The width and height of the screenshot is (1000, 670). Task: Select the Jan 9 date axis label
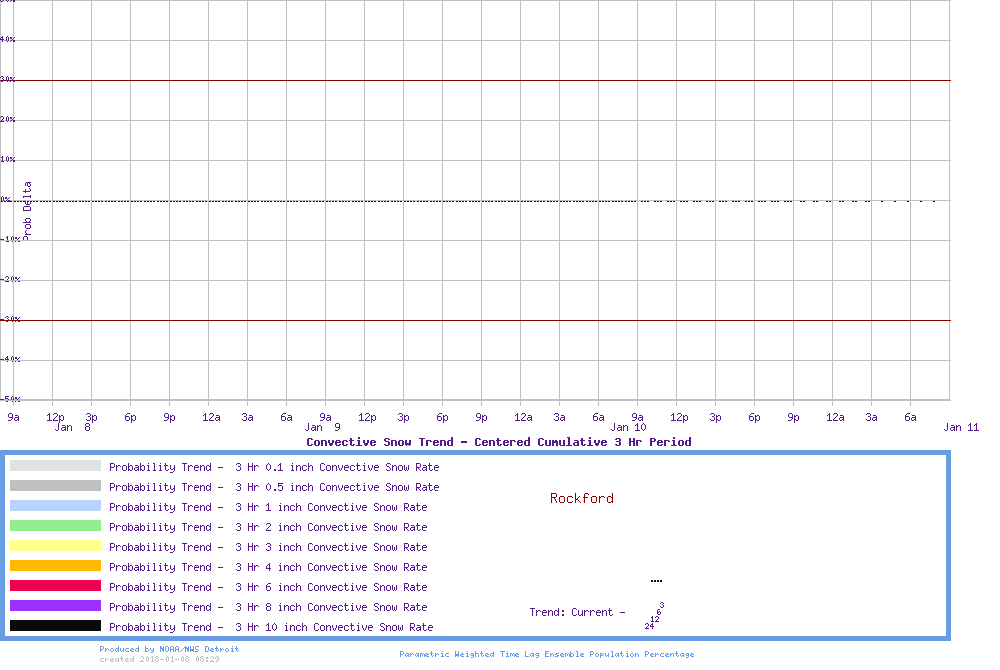coord(322,427)
